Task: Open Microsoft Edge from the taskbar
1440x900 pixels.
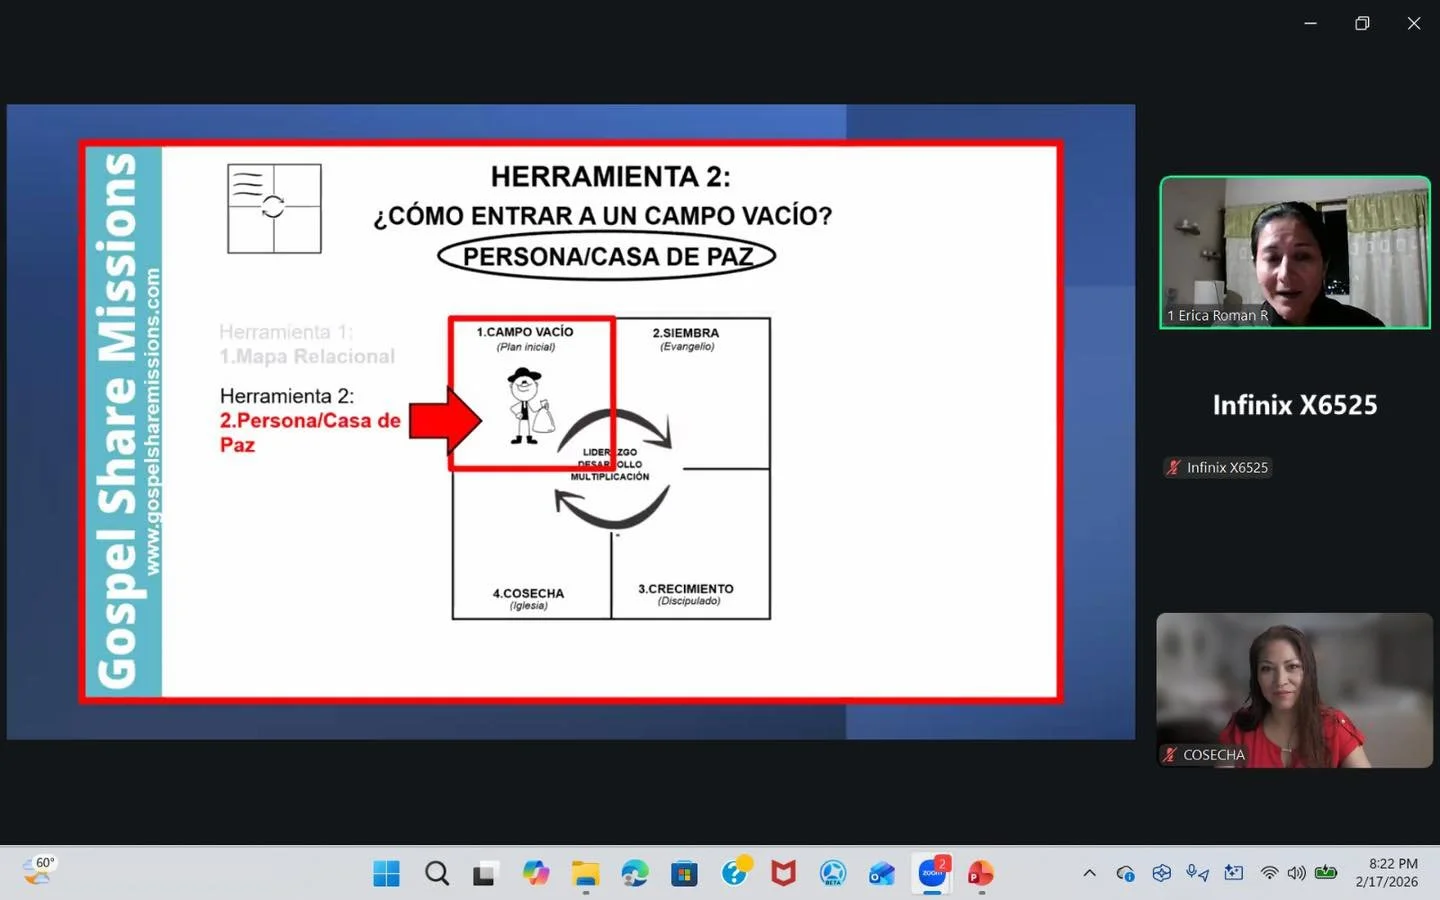Action: pyautogui.click(x=634, y=873)
